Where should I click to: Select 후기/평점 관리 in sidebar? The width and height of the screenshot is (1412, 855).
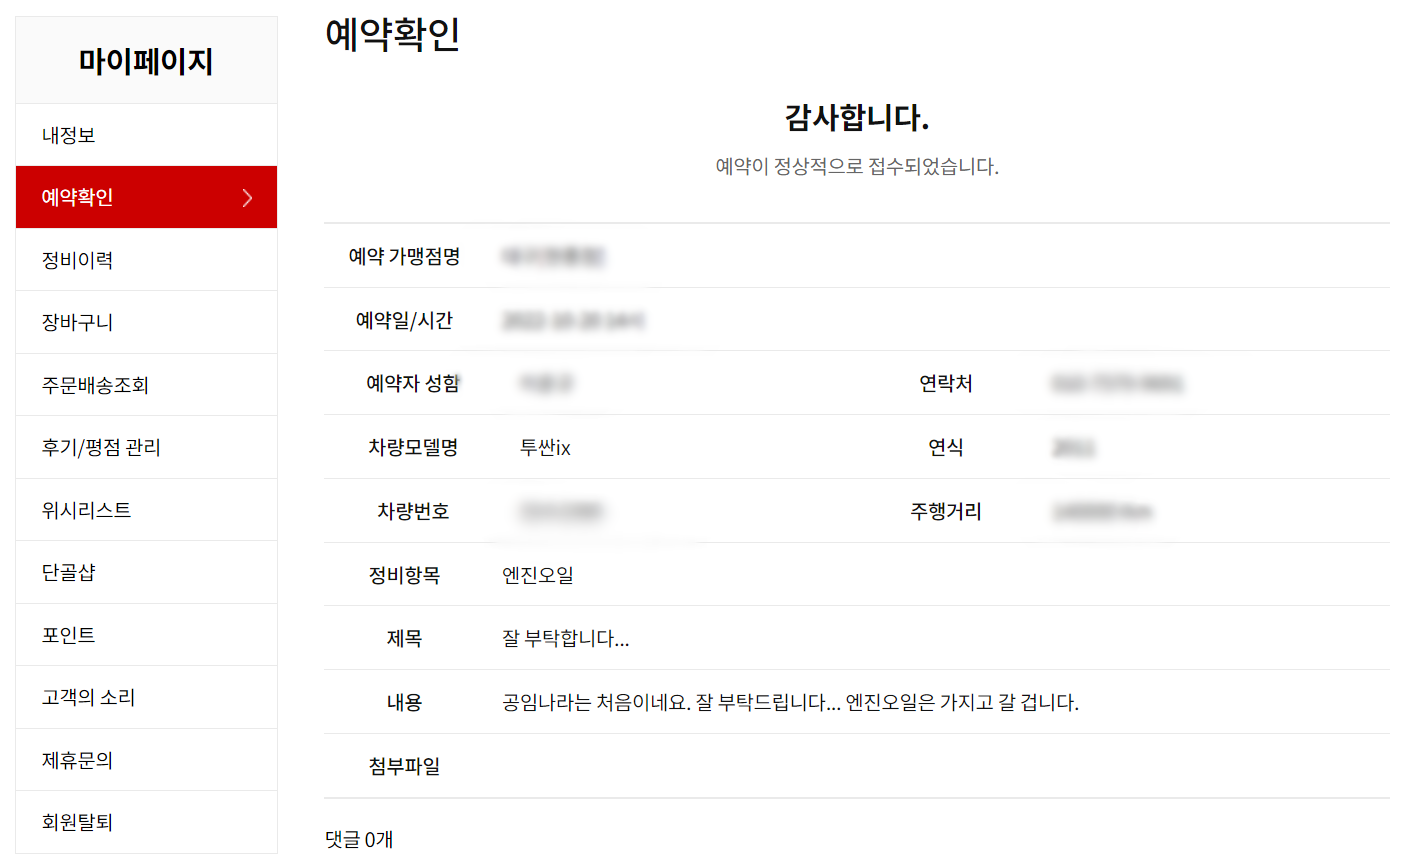click(x=146, y=447)
